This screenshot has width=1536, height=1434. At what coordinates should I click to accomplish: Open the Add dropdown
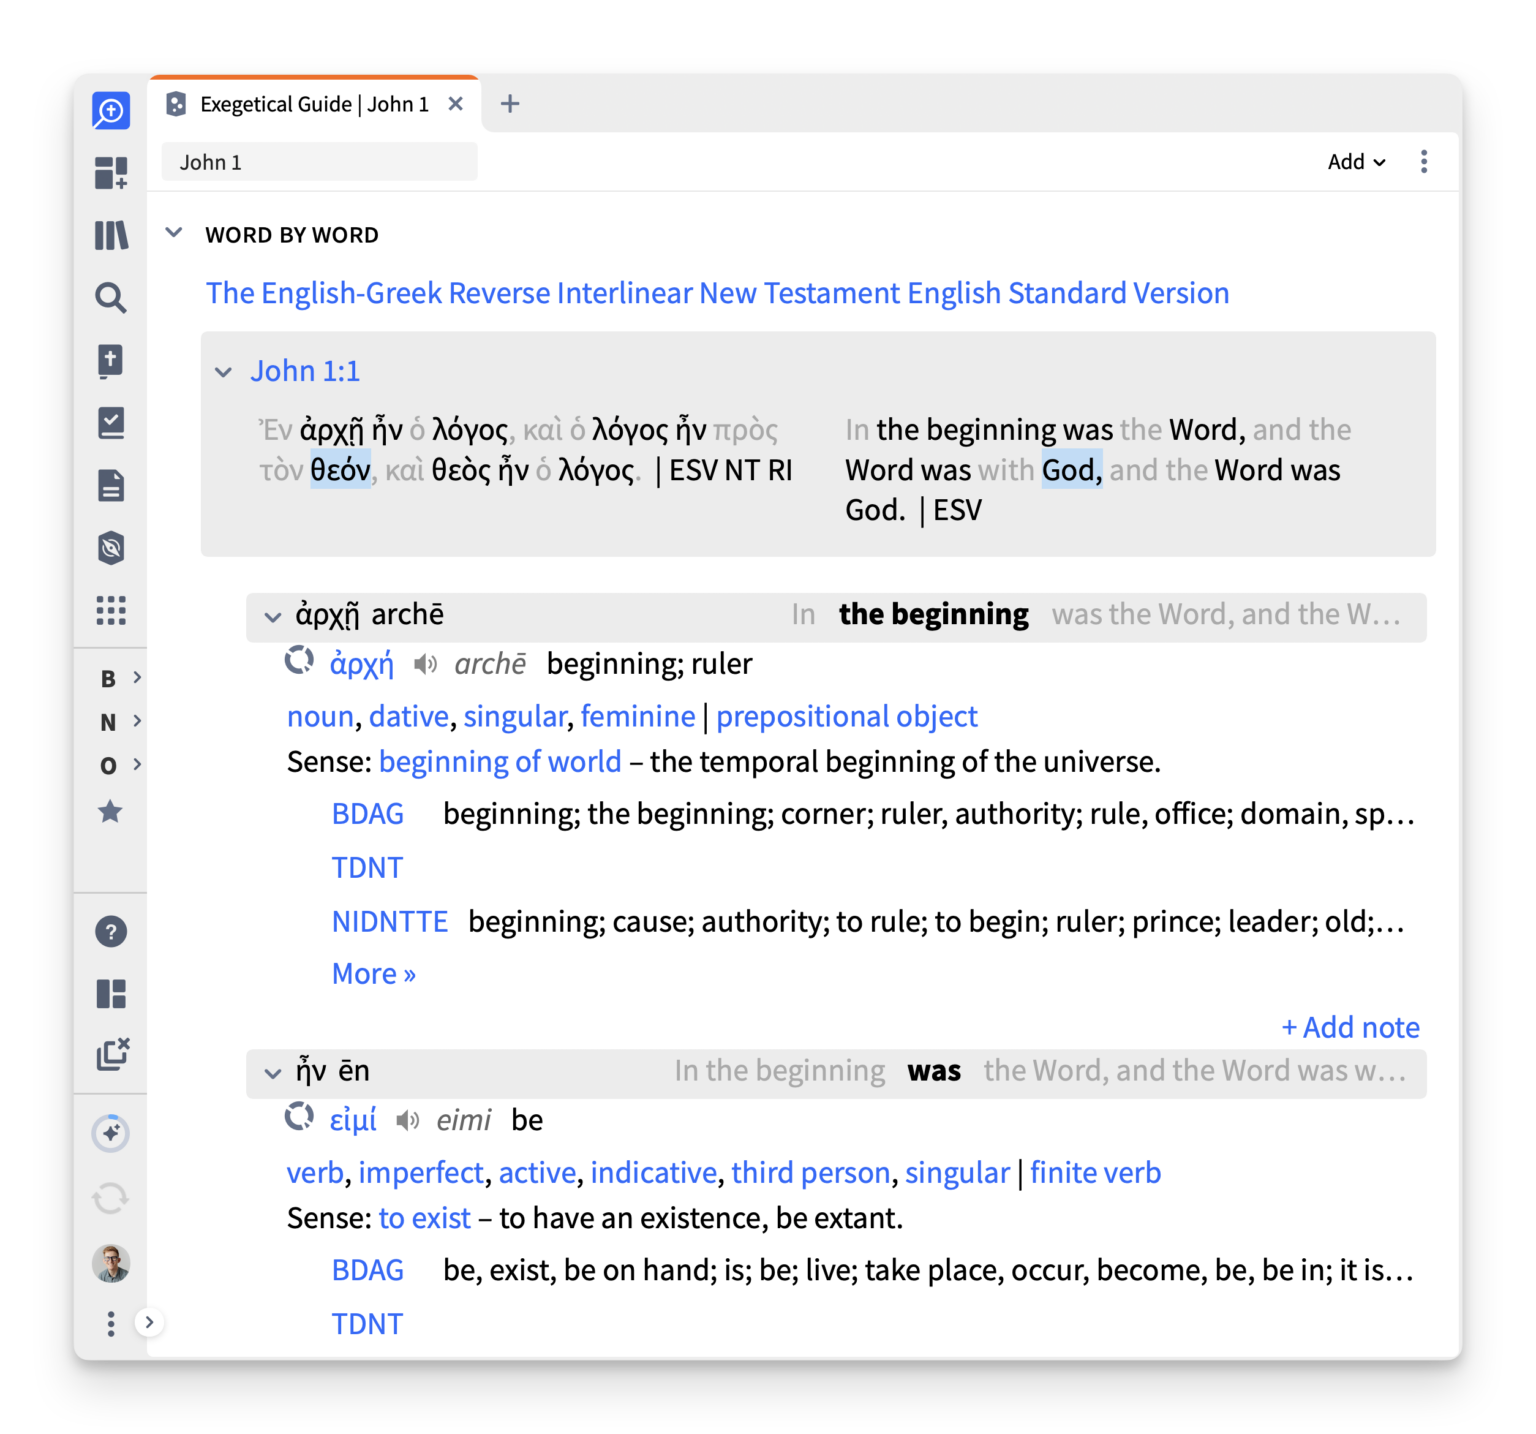[1356, 161]
